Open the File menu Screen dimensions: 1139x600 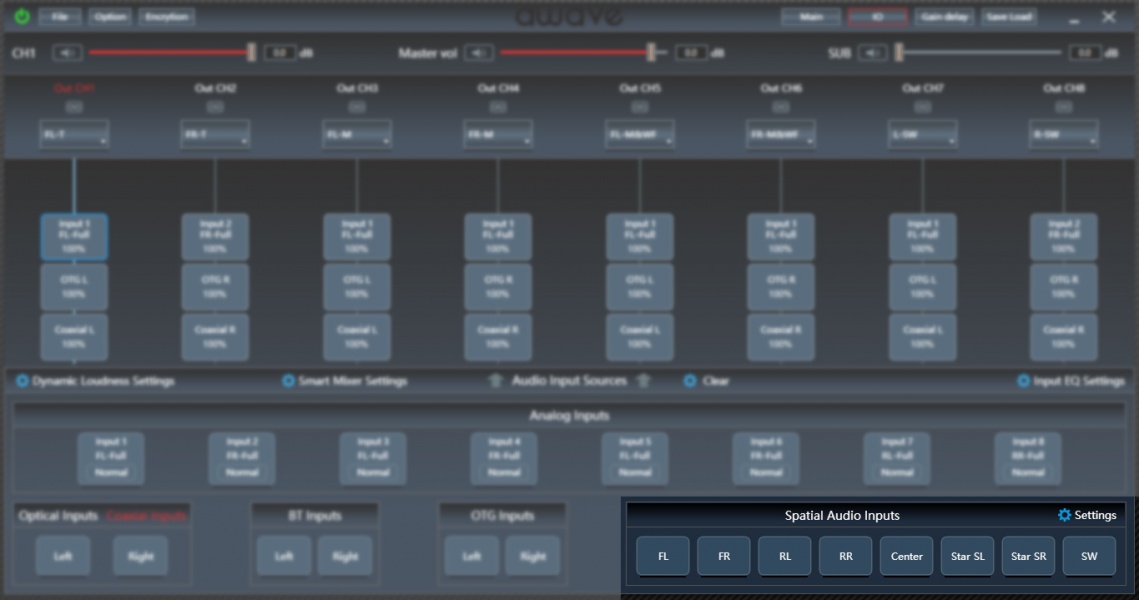60,17
